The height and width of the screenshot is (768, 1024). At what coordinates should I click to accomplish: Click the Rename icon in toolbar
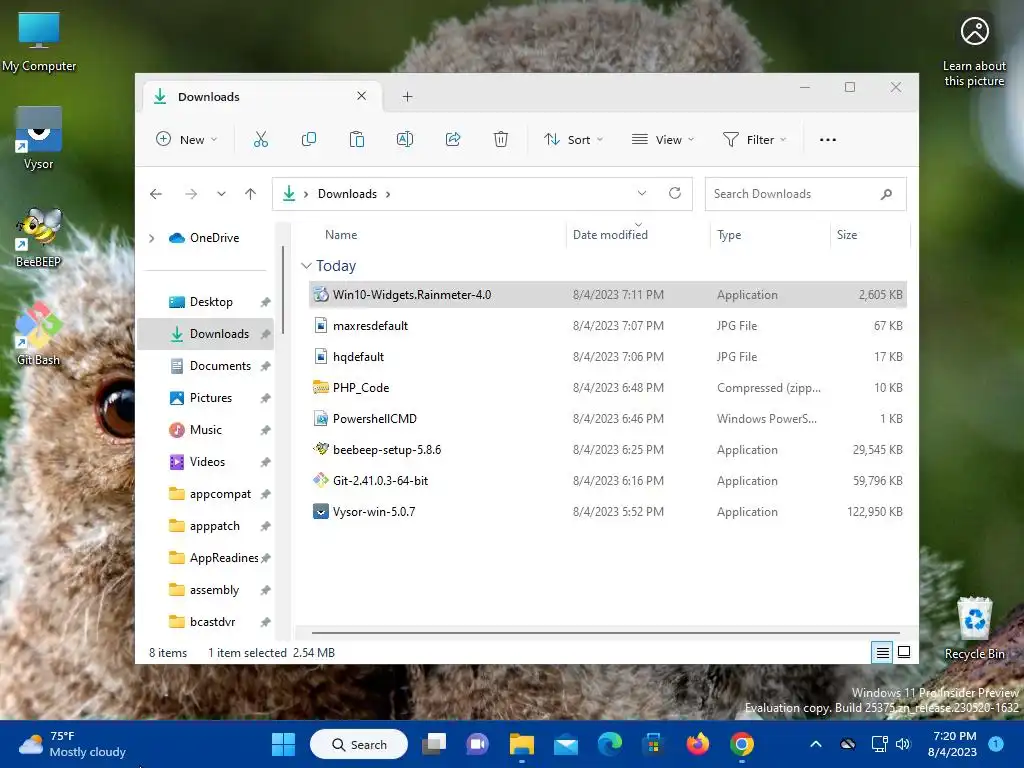coord(405,139)
